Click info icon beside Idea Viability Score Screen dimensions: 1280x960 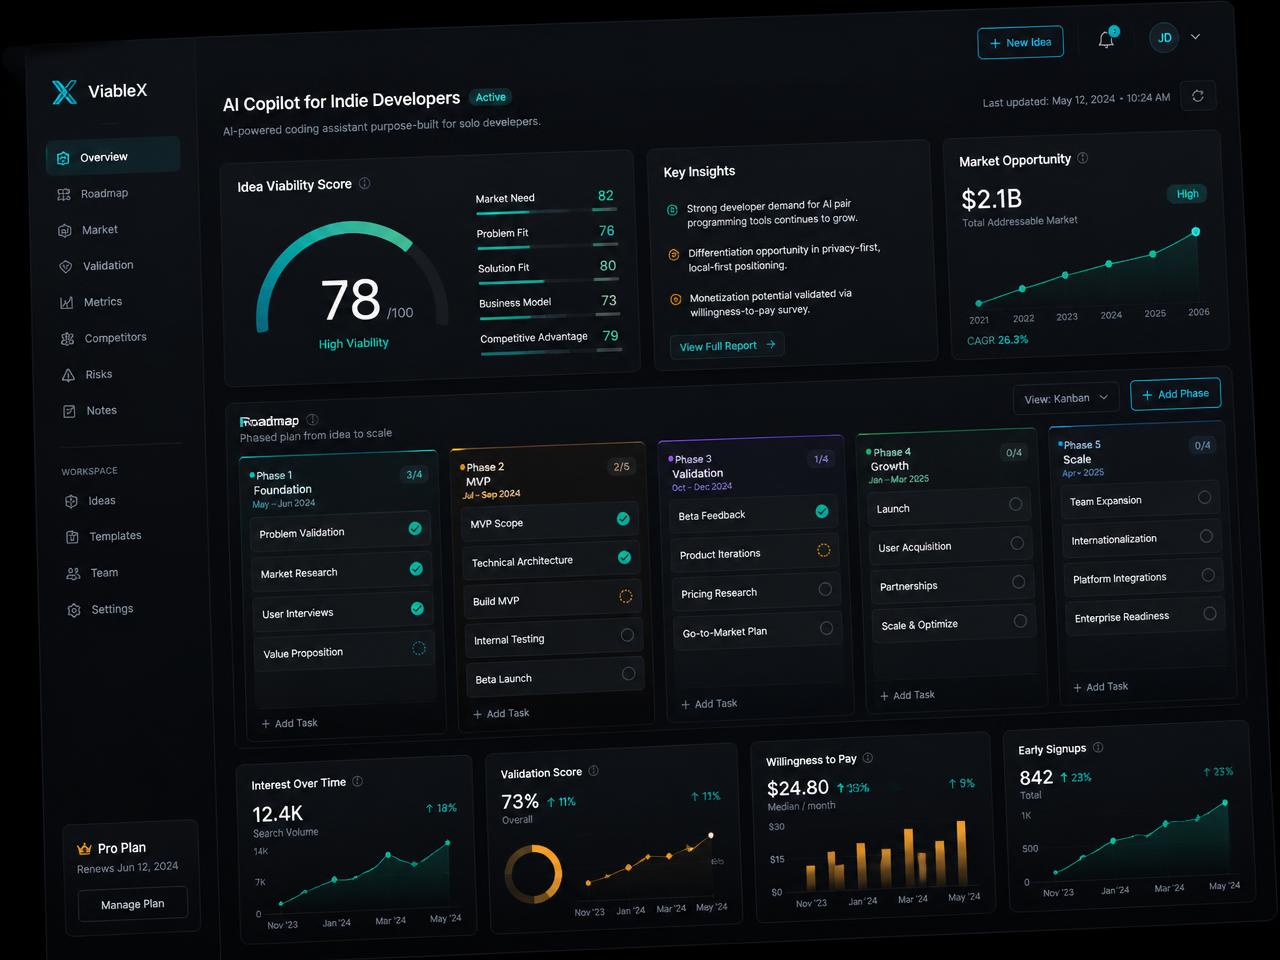[364, 183]
